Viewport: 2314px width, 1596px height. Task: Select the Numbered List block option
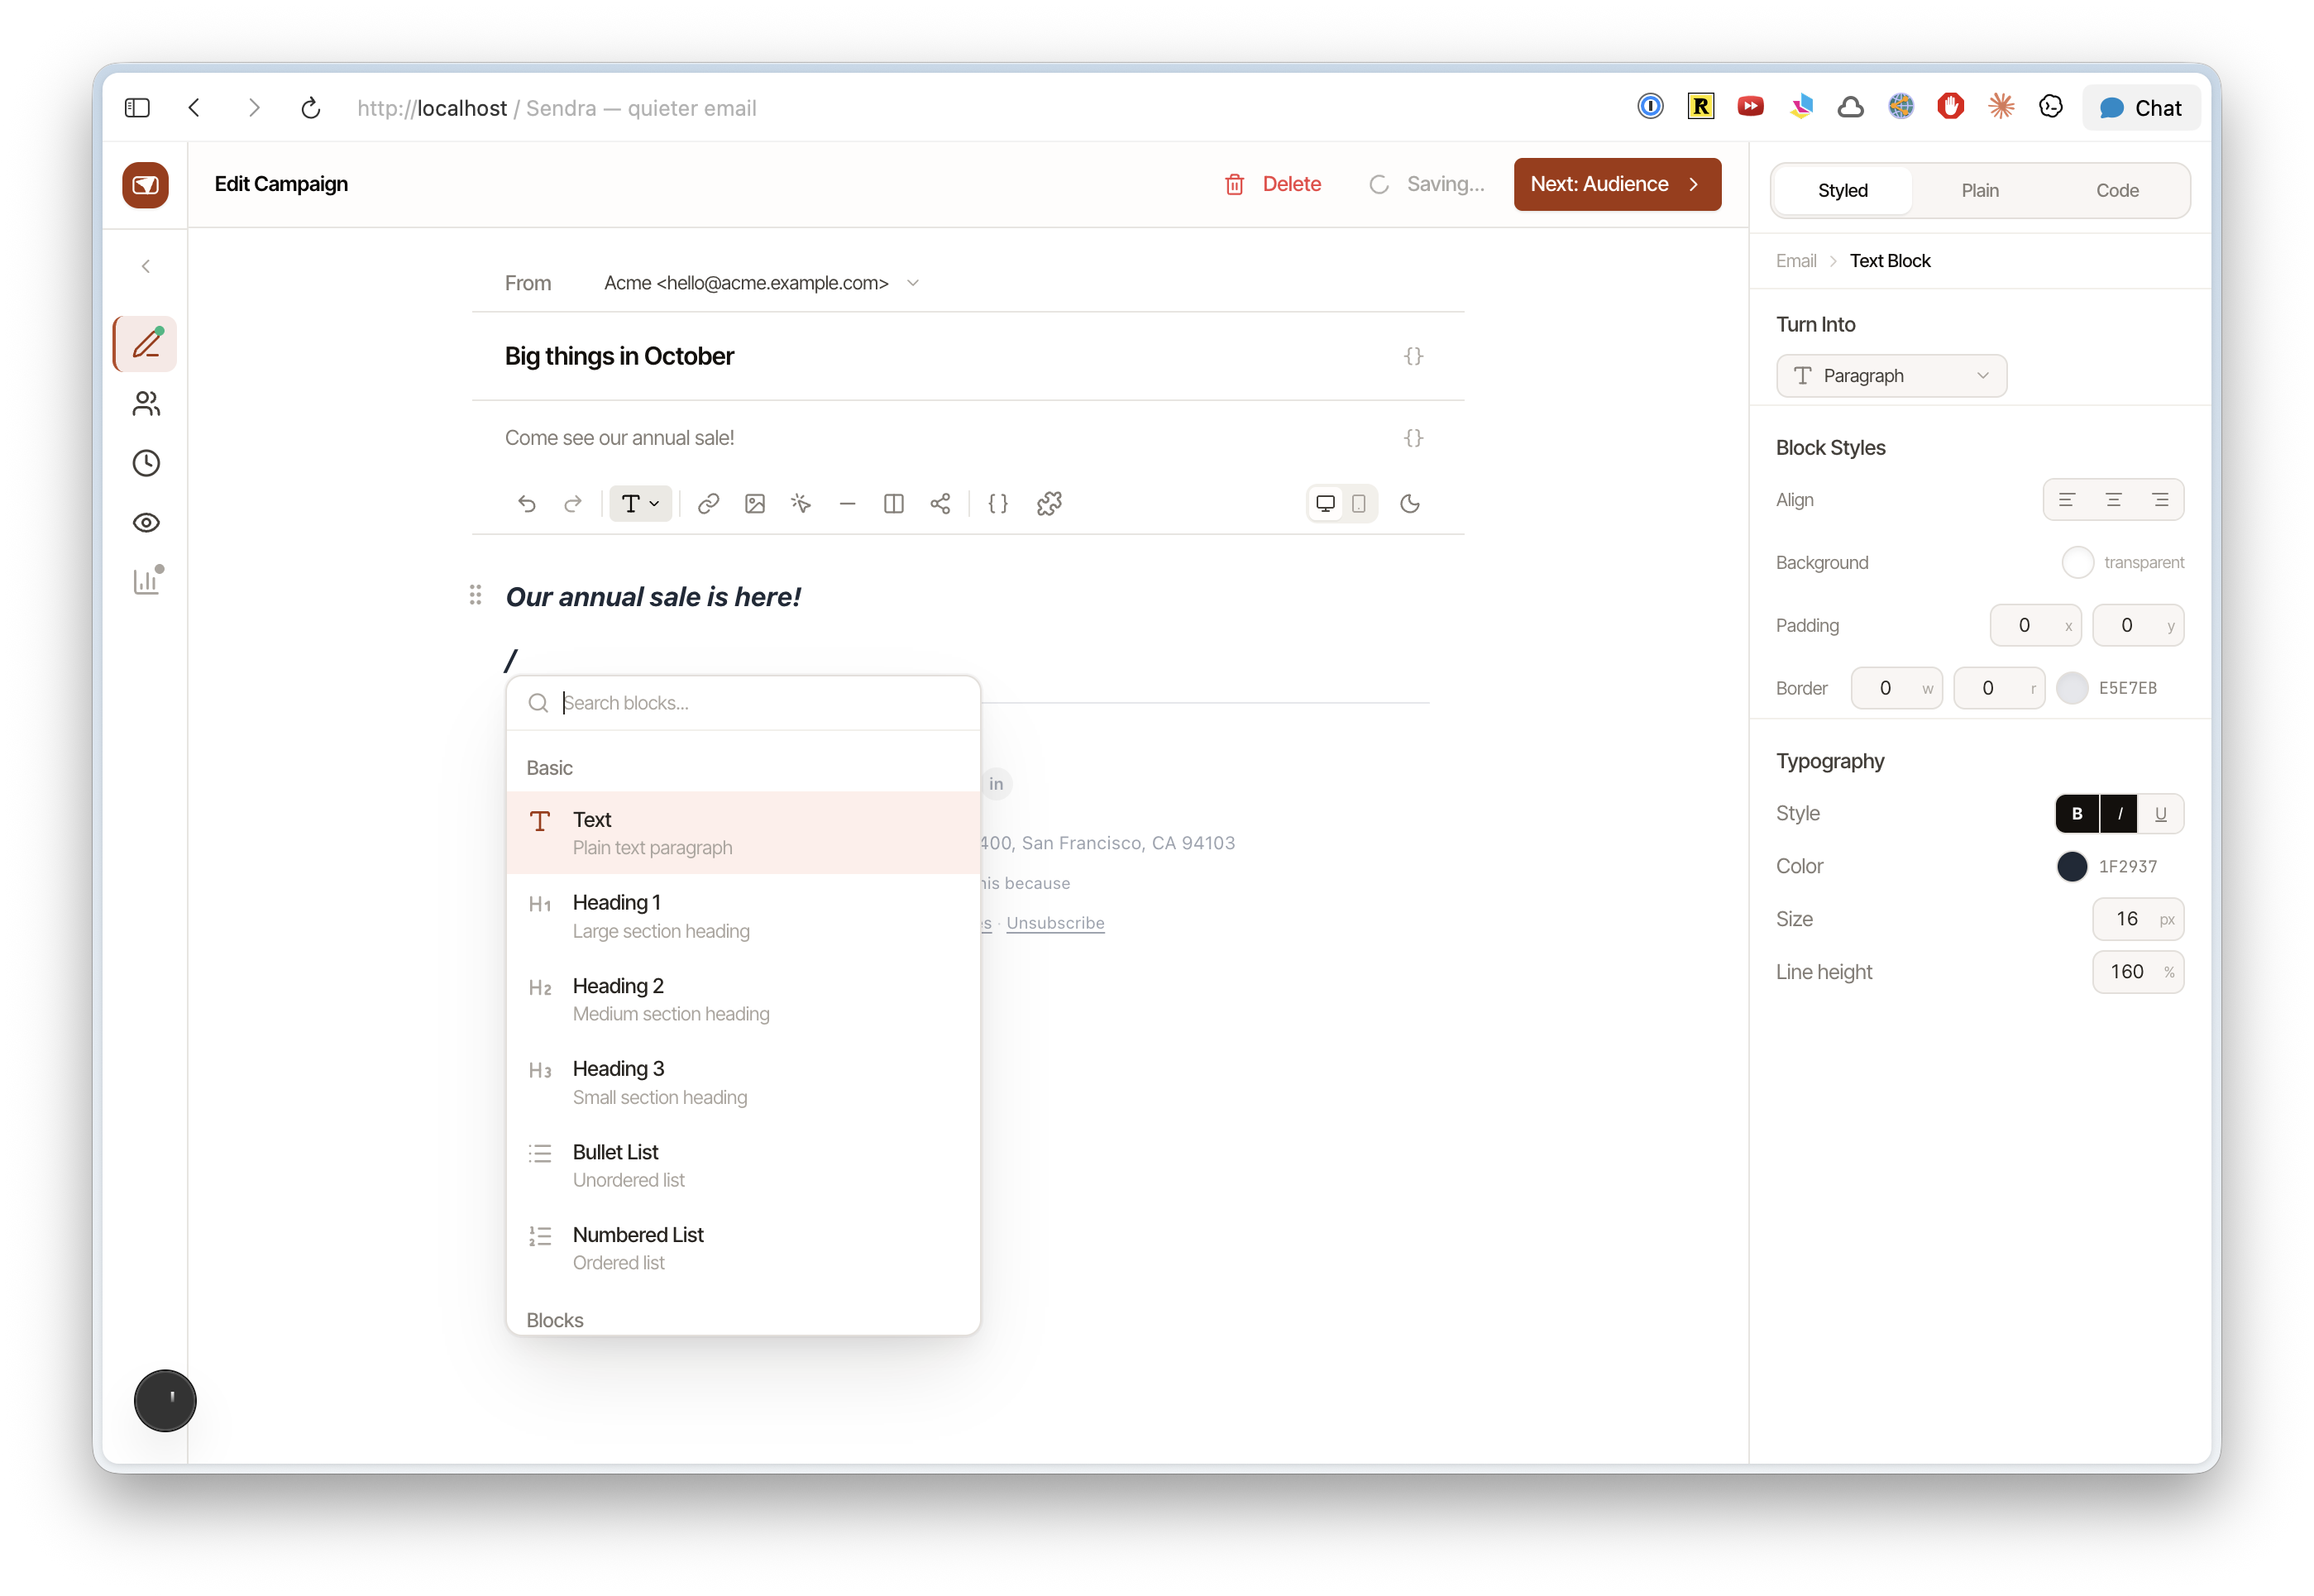coord(743,1248)
